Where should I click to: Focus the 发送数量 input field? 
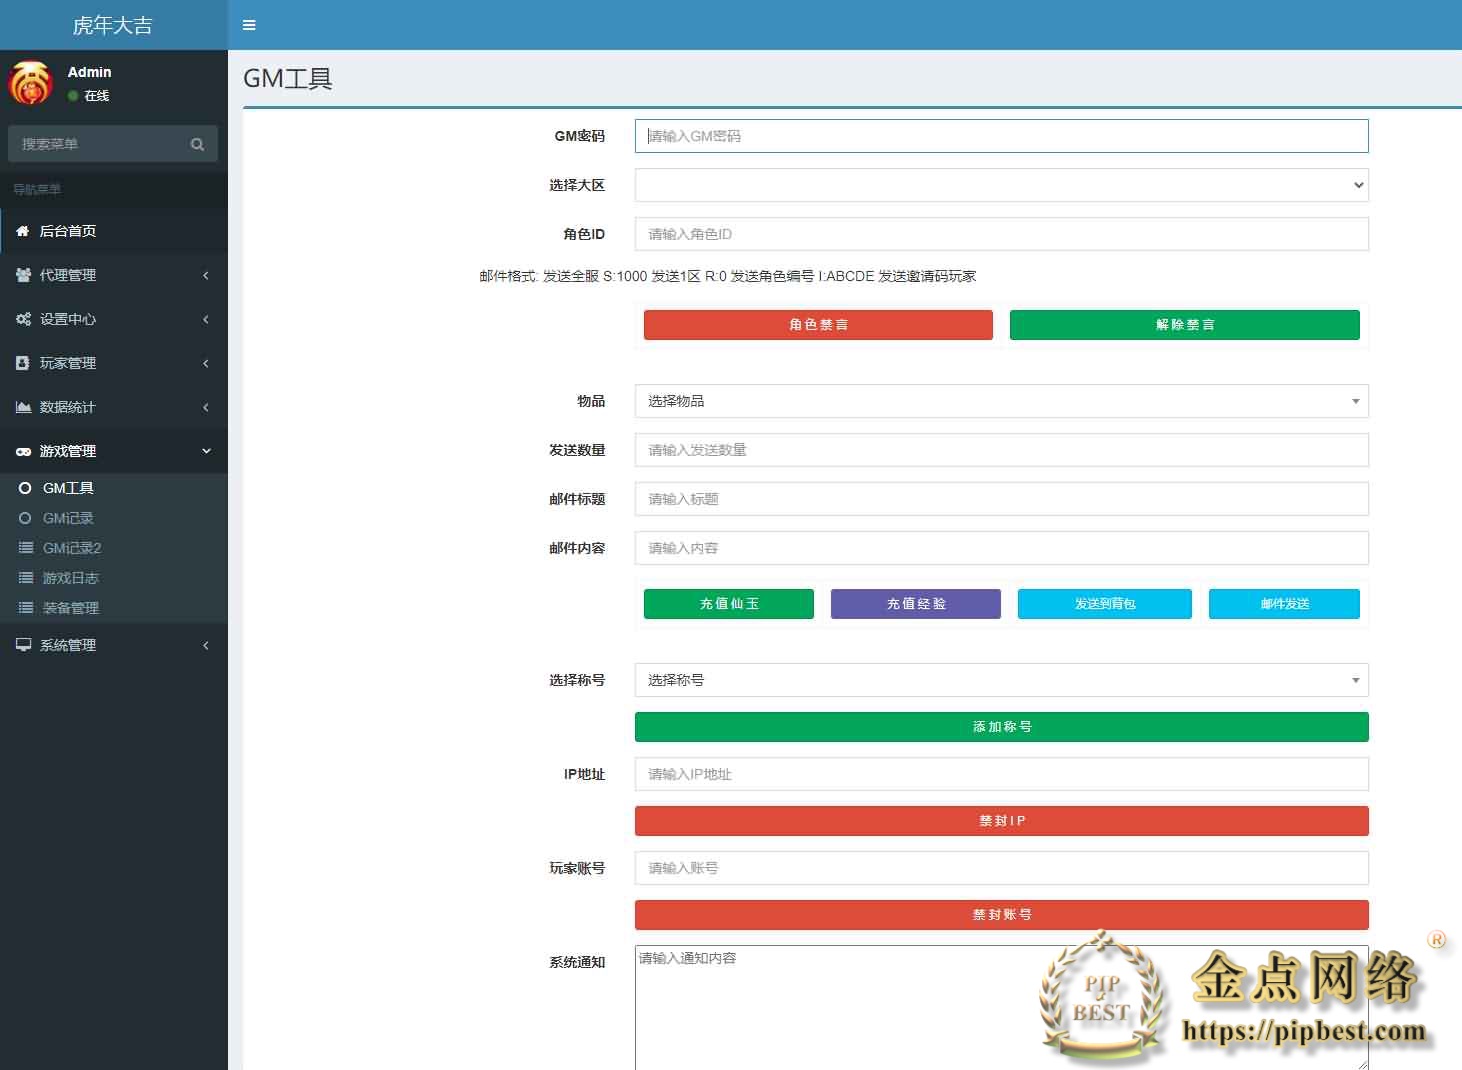point(1001,450)
